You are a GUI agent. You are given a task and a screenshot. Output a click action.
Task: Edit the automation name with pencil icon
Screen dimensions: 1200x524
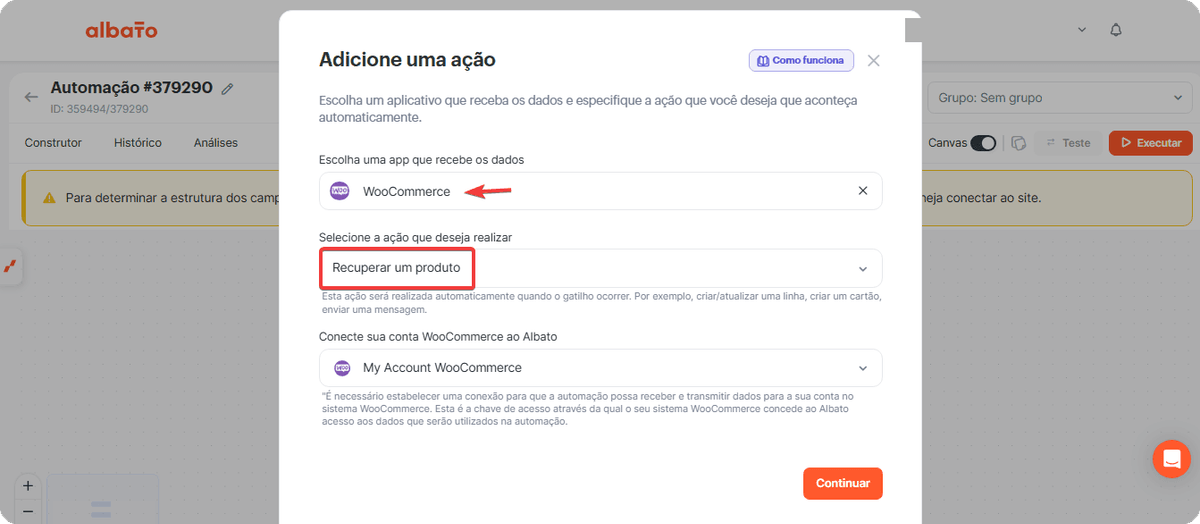click(x=228, y=89)
